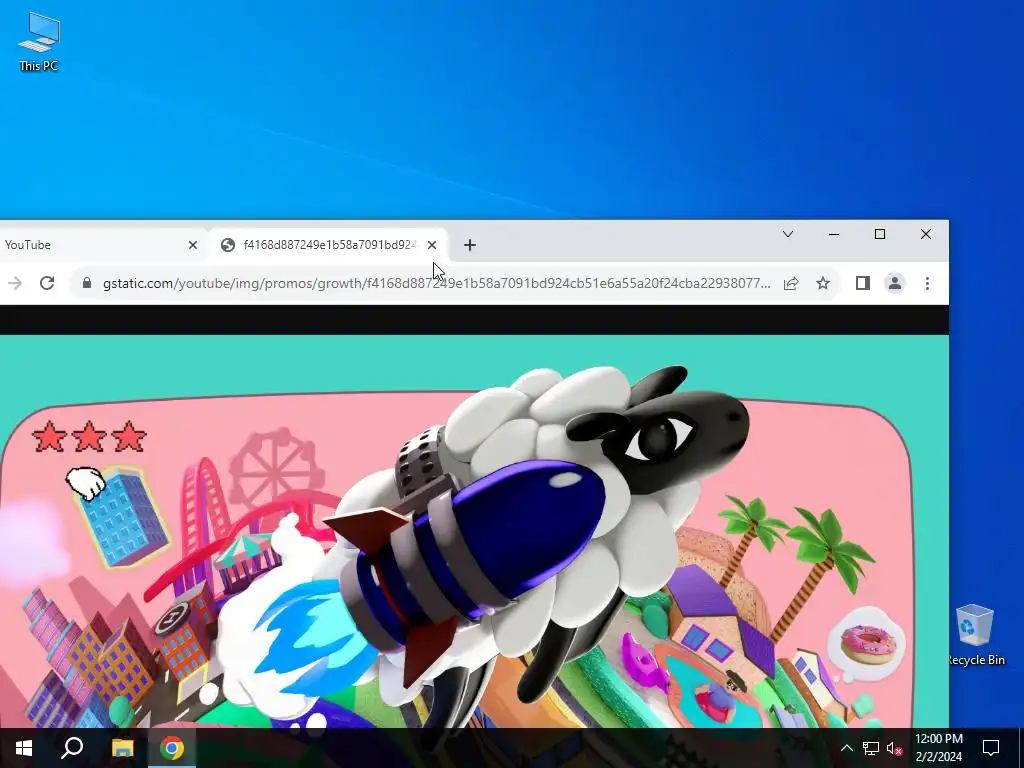Open File Explorer from taskbar
The width and height of the screenshot is (1024, 768).
[122, 748]
